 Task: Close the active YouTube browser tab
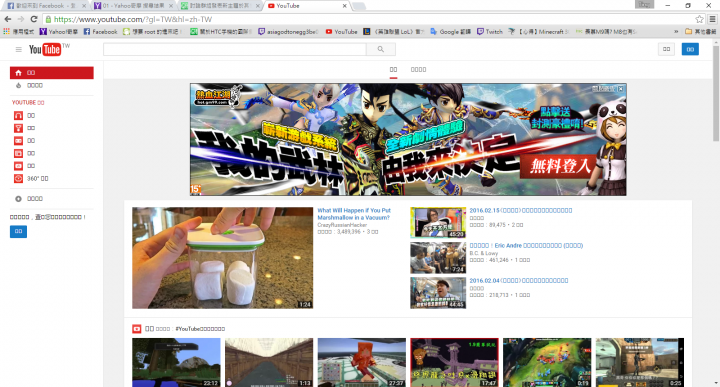click(x=344, y=6)
